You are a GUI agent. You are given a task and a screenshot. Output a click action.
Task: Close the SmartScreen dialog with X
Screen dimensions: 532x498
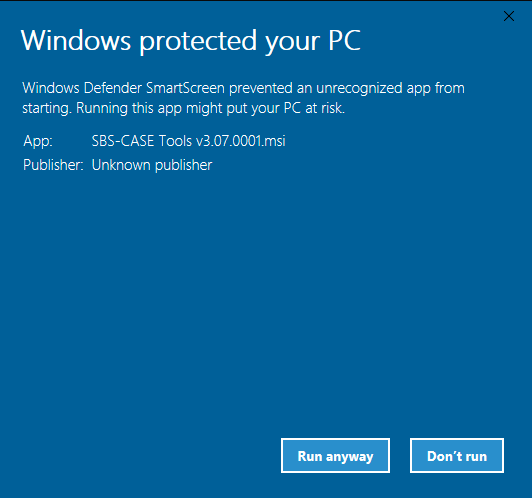tap(509, 16)
